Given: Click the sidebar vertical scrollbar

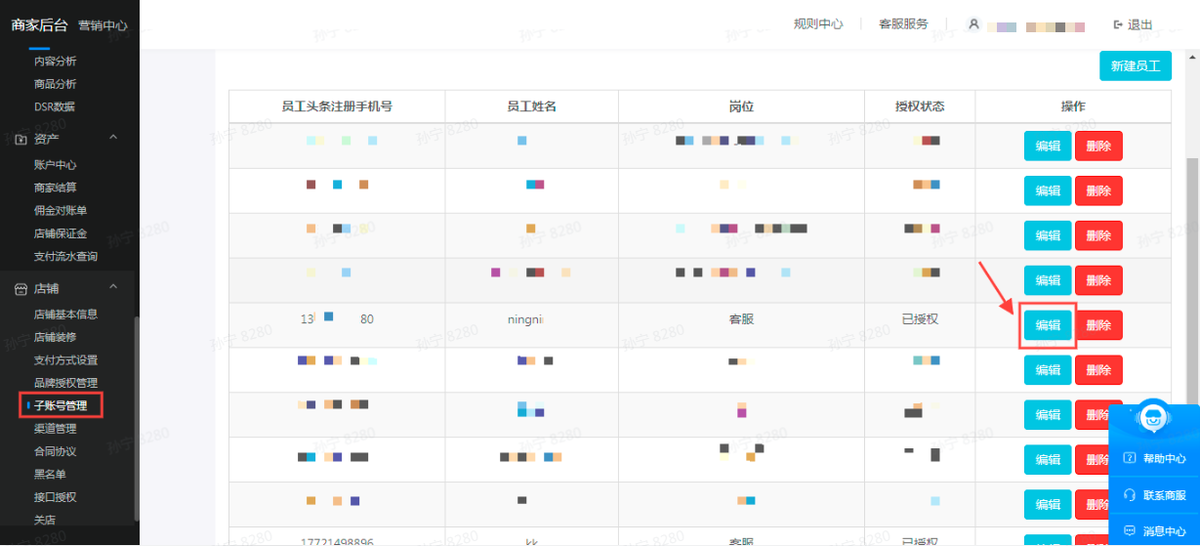Looking at the screenshot, I should [x=136, y=417].
